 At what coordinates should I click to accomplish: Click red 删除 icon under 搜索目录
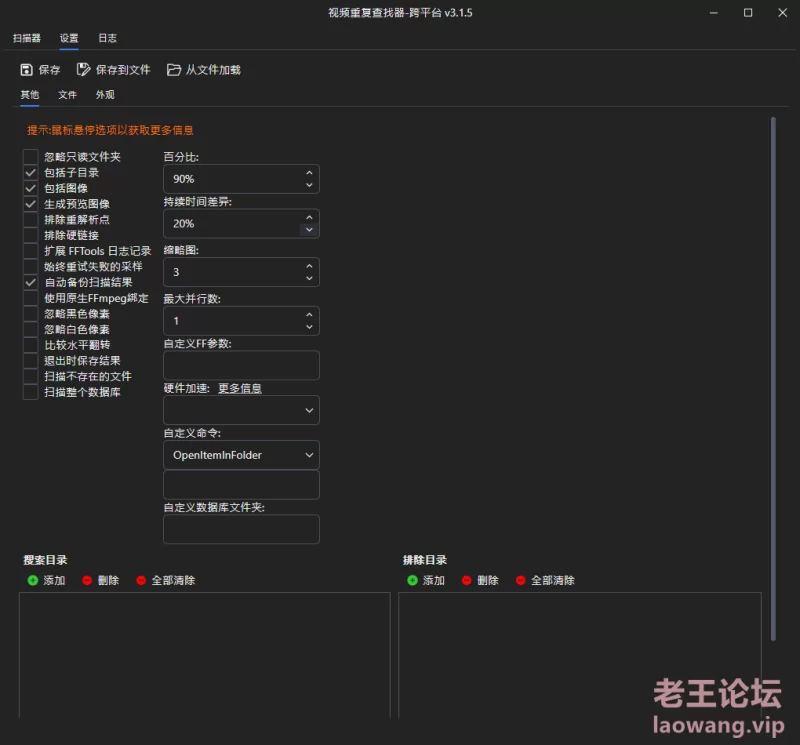pos(87,580)
